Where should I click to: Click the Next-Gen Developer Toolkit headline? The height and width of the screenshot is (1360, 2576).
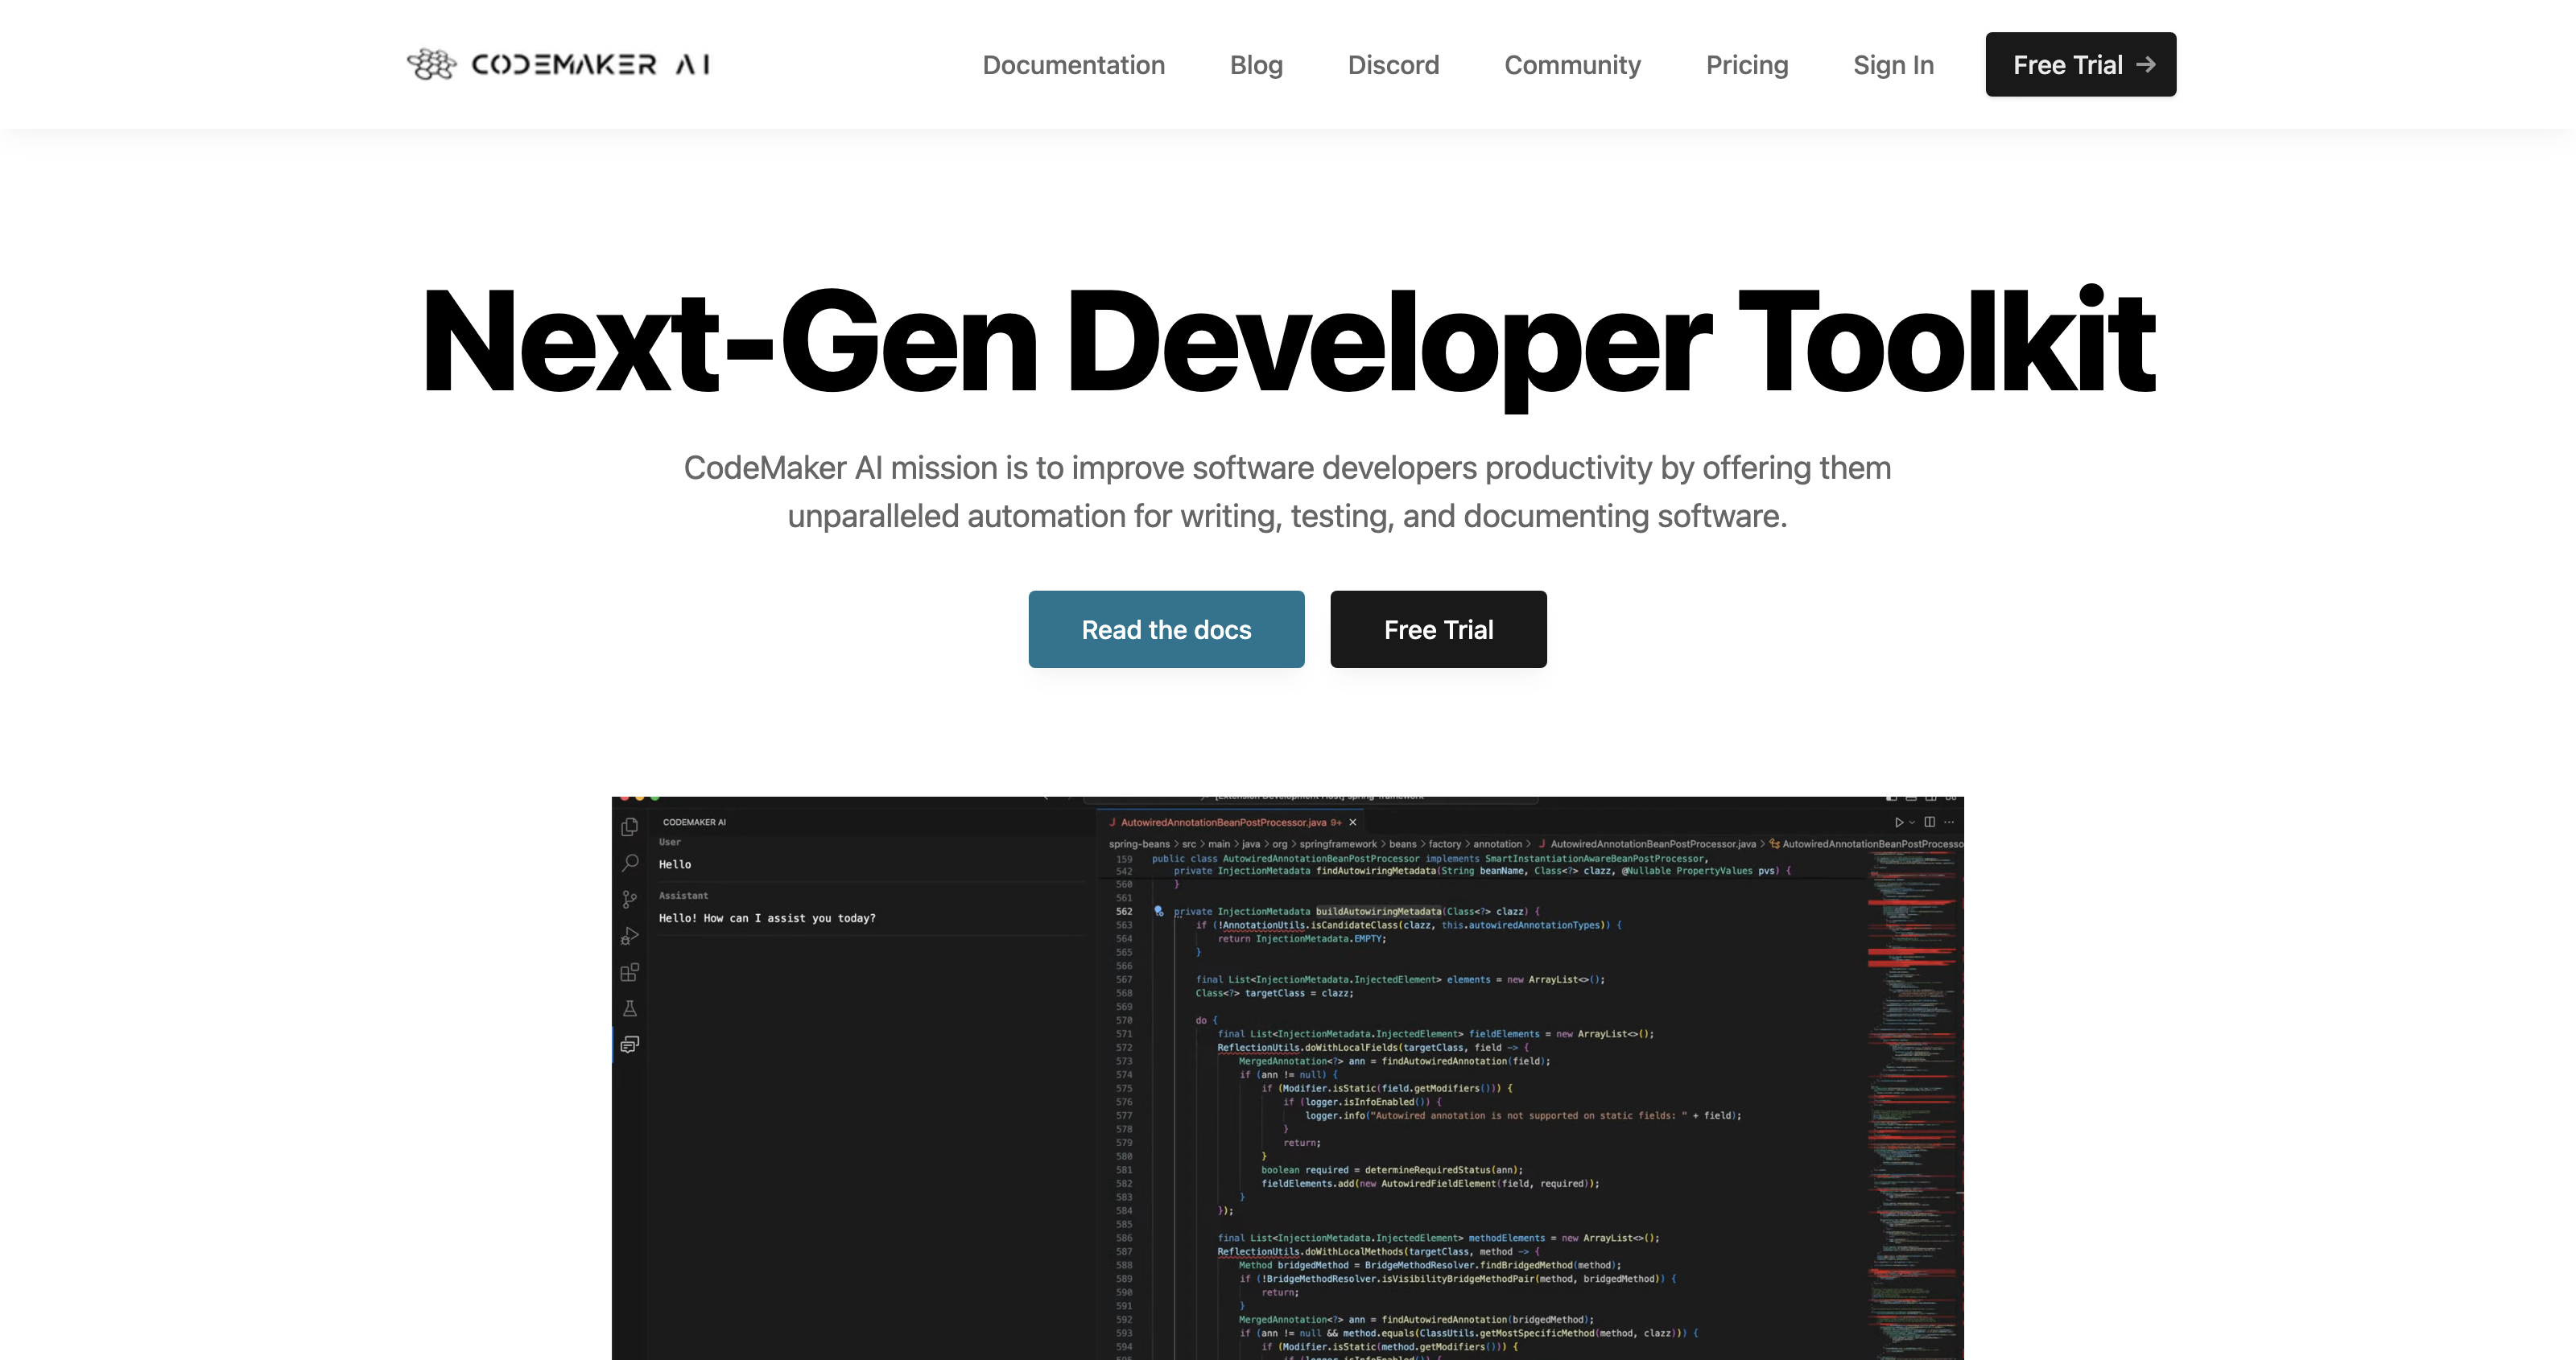pyautogui.click(x=1288, y=342)
